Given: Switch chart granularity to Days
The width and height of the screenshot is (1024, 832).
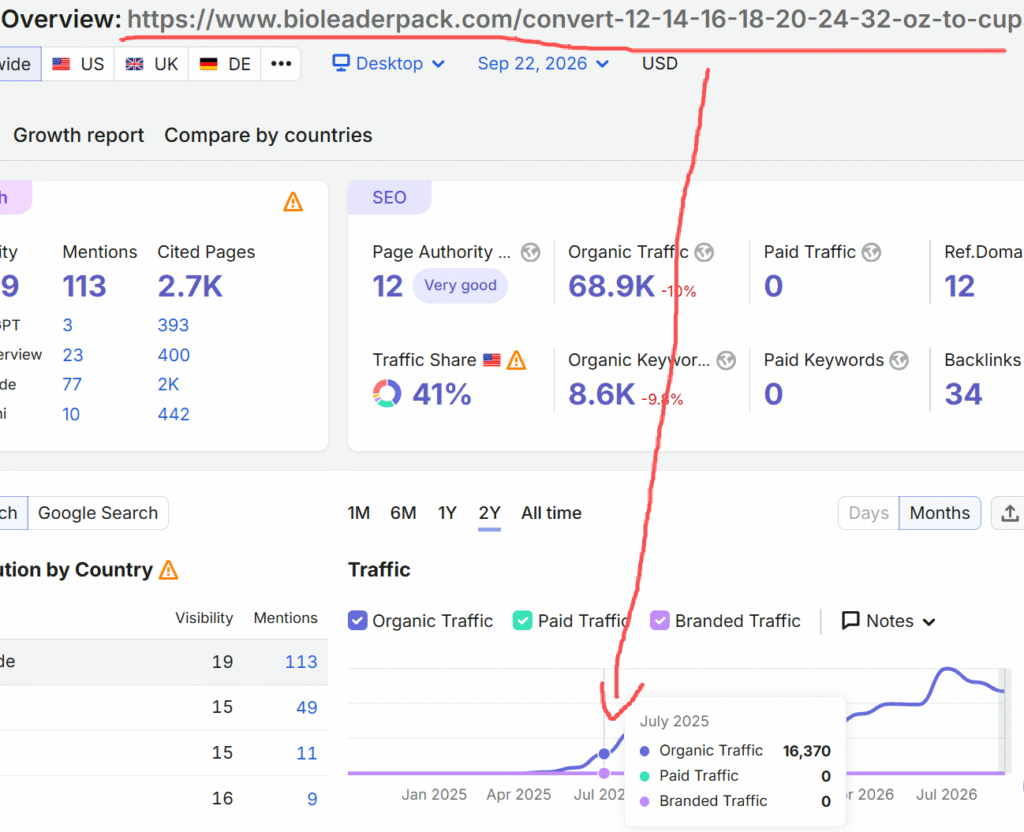Looking at the screenshot, I should click(869, 513).
